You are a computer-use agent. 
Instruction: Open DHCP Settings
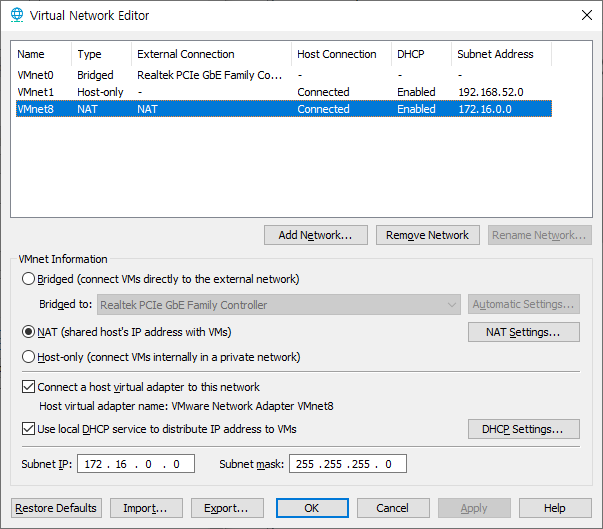[x=524, y=429]
